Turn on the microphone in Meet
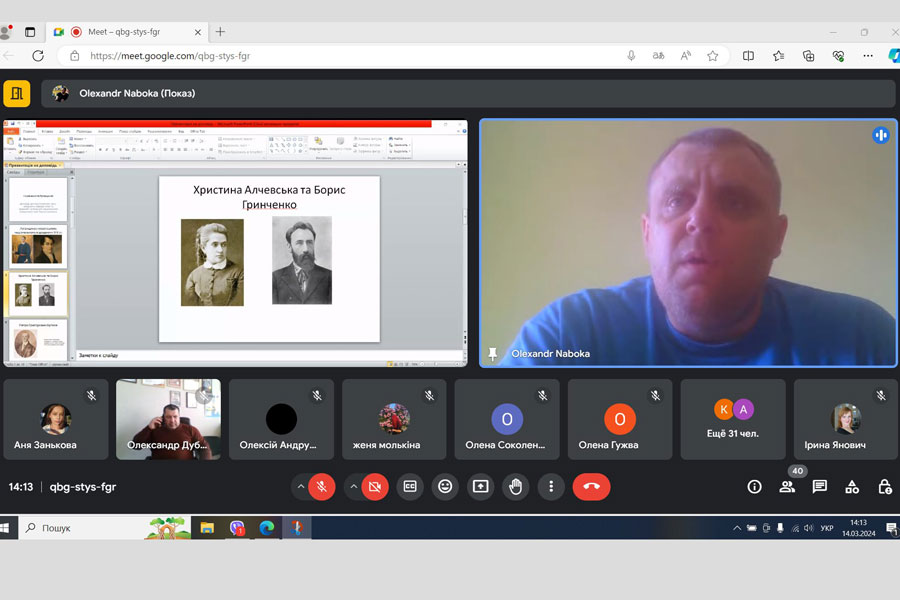 coord(321,487)
